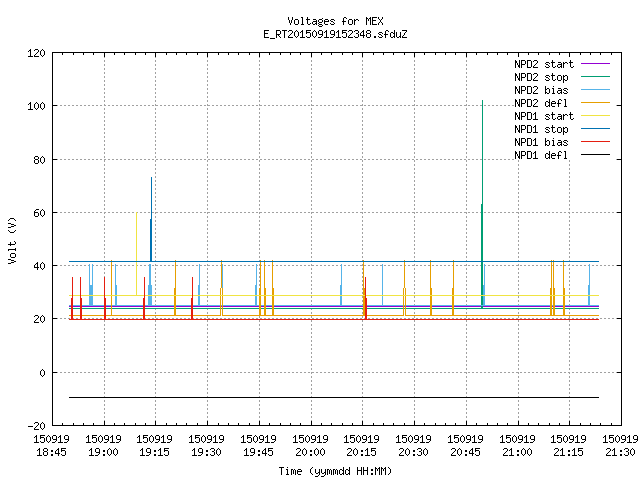Select the 'NPD1 start' legend label

(x=544, y=116)
